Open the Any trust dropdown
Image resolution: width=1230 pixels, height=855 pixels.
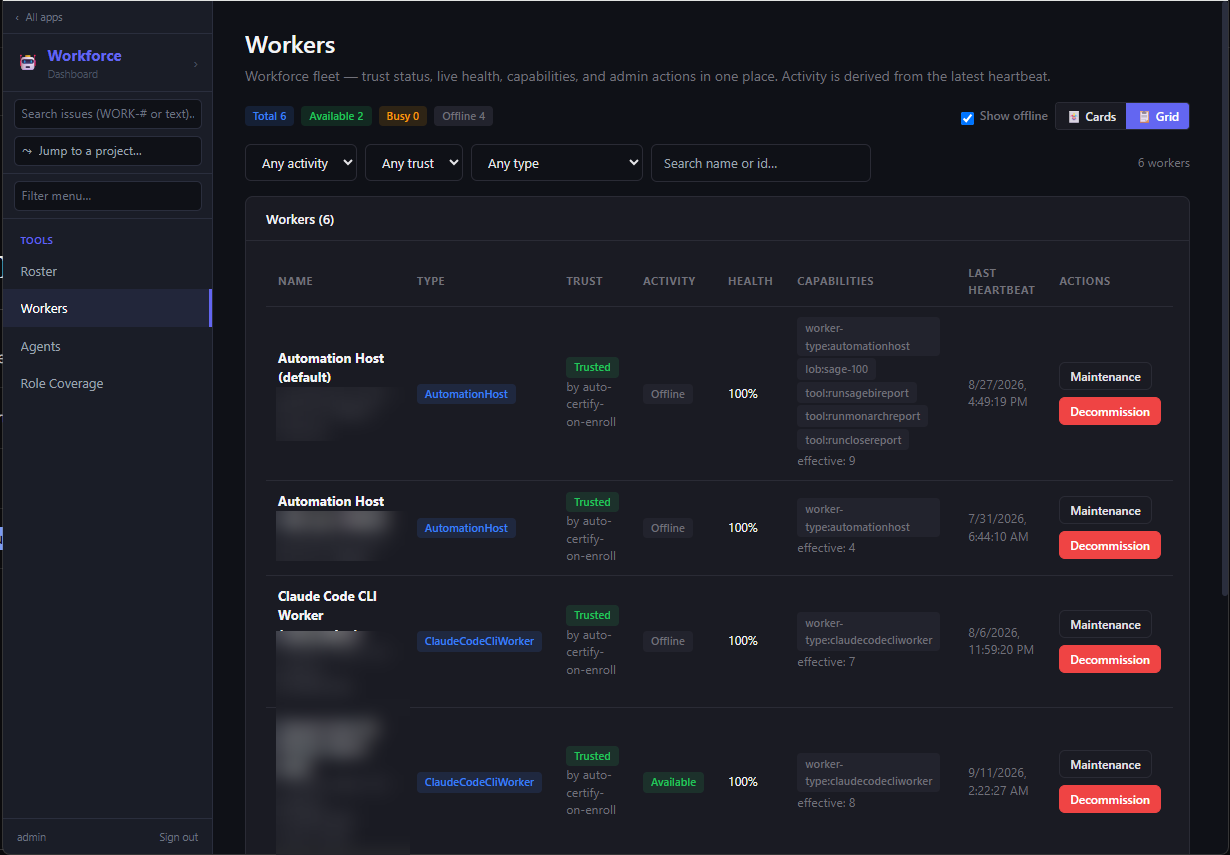414,163
